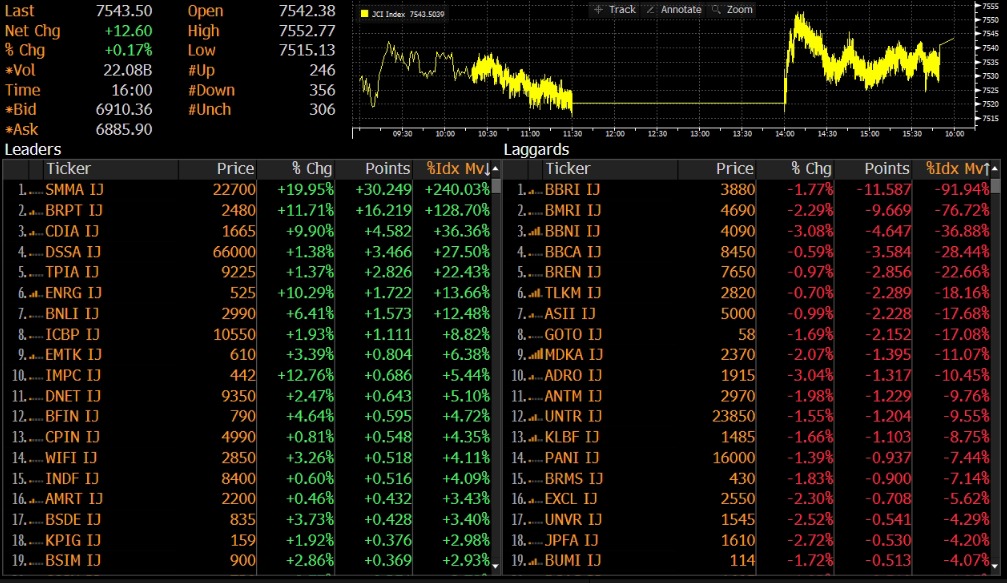Click Laggards table % Chg column header

[x=811, y=169]
